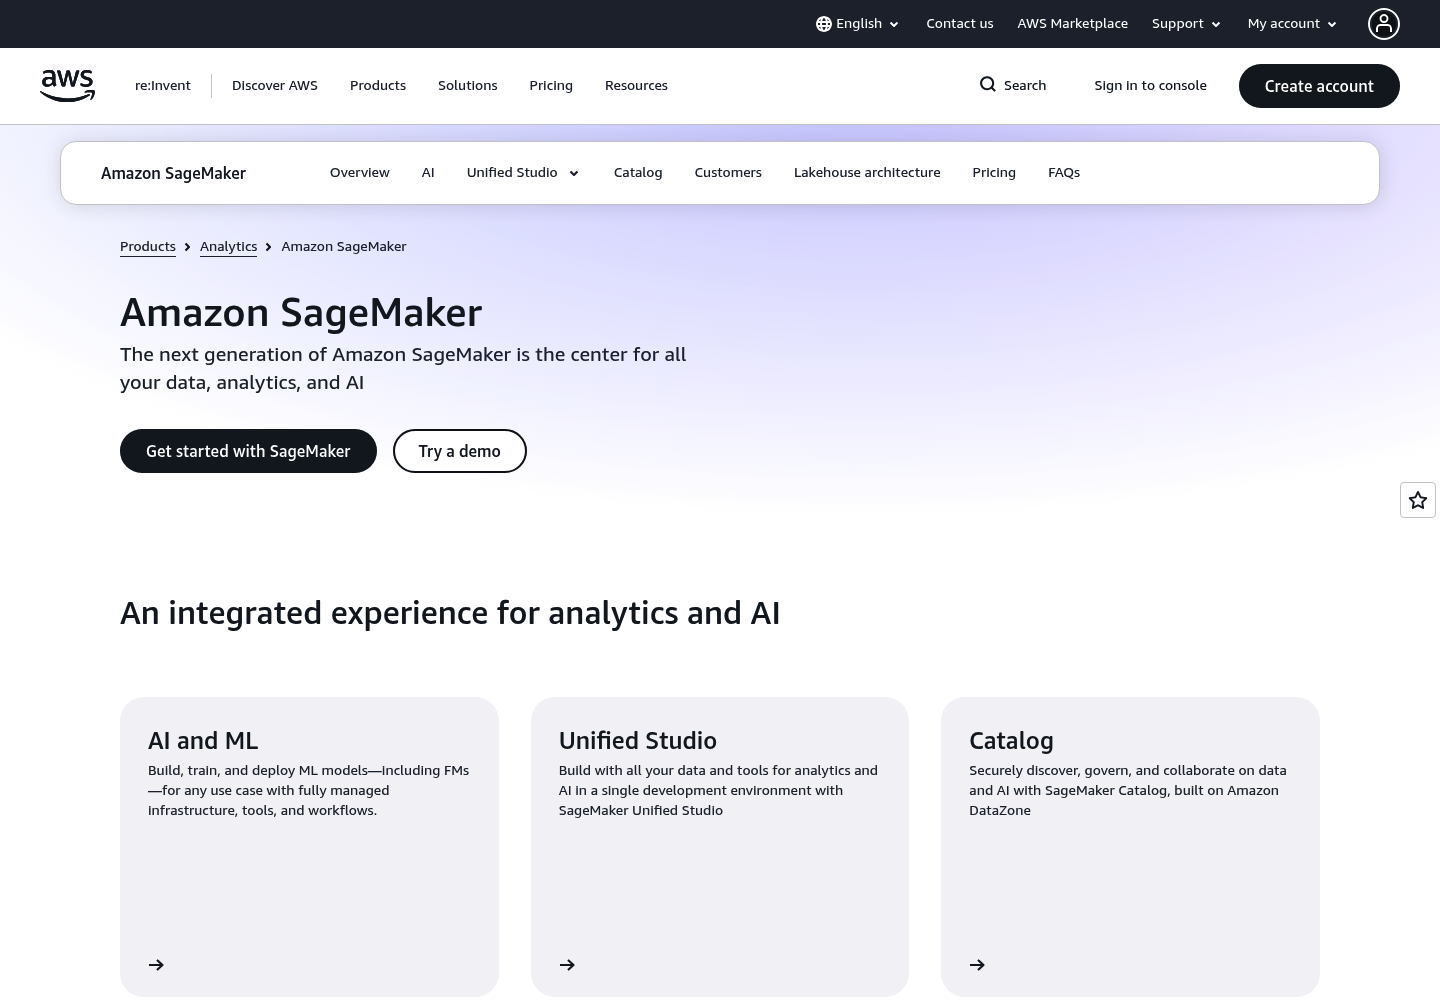Open Contact us link
The height and width of the screenshot is (1000, 1440).
point(960,24)
